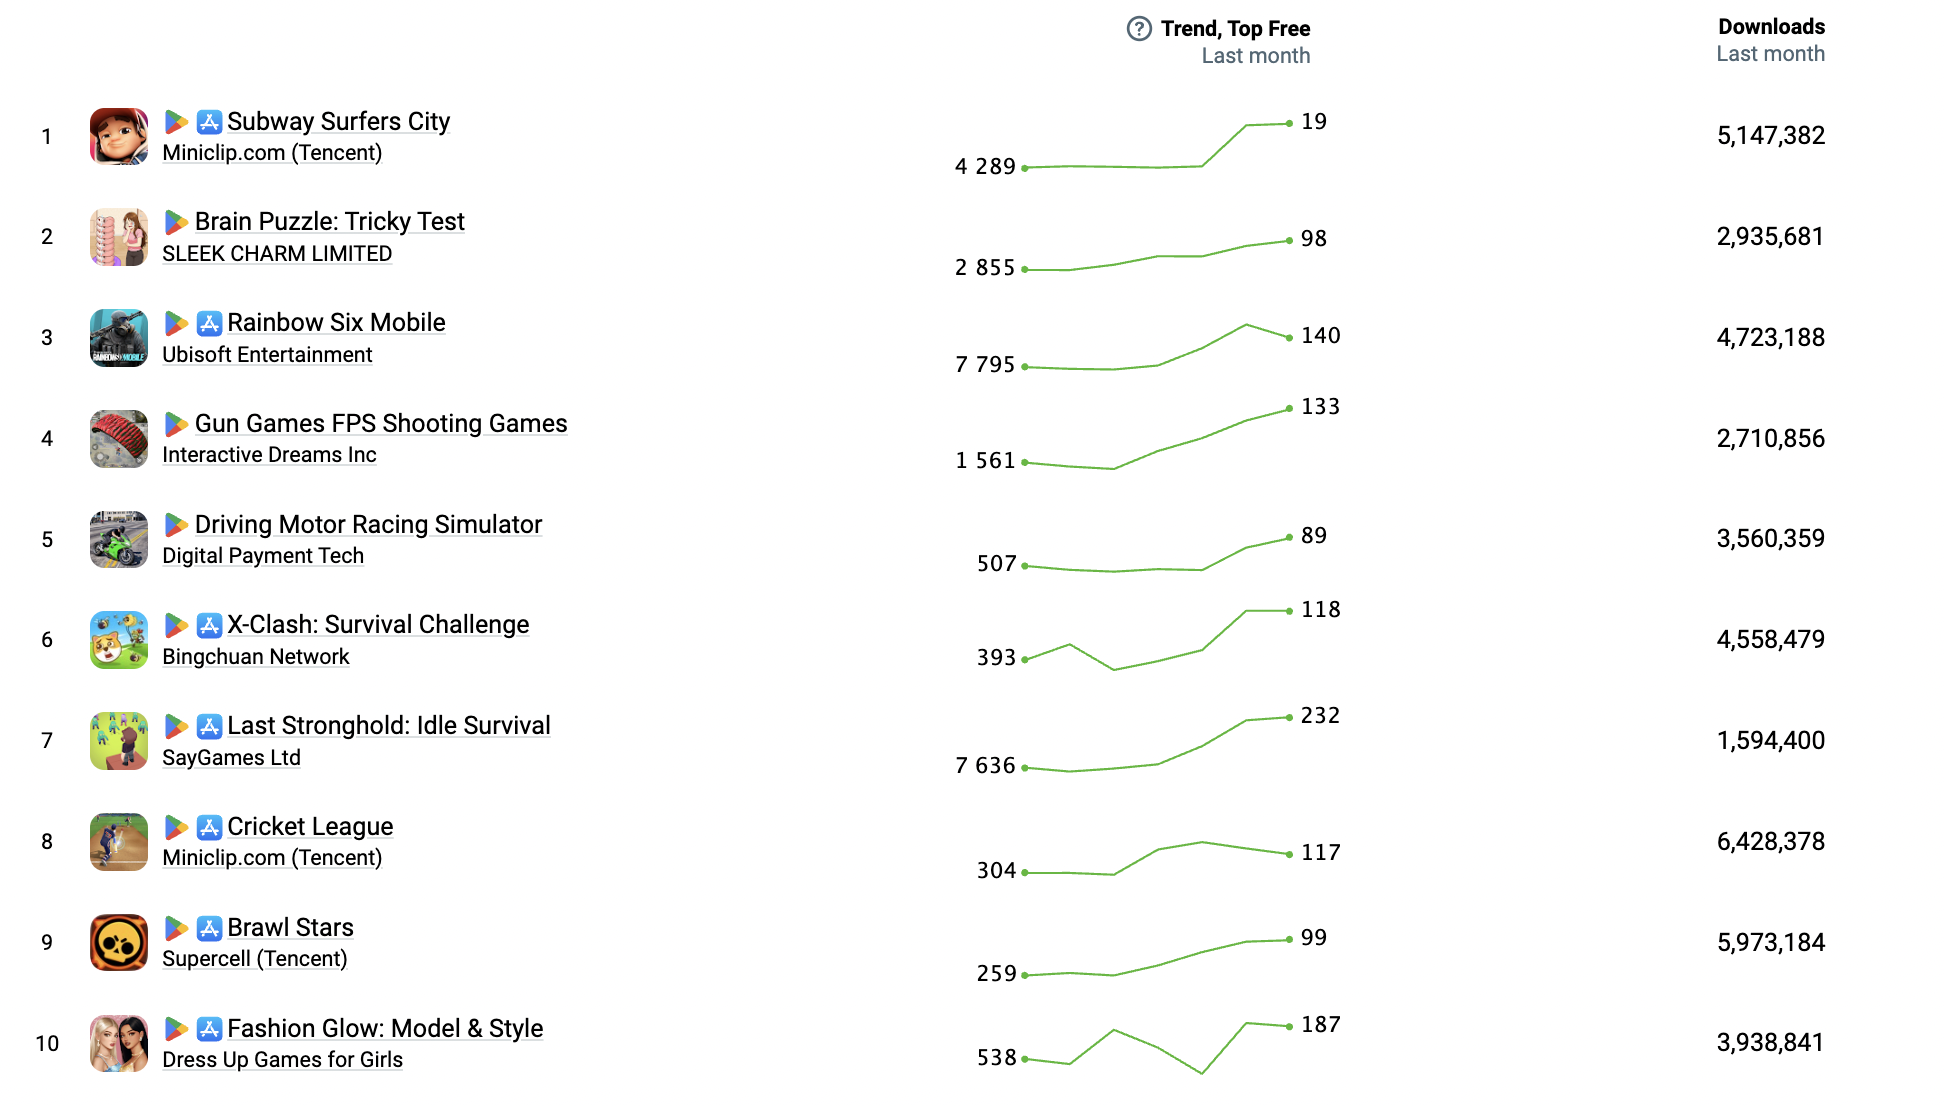This screenshot has width=1944, height=1106.
Task: Click Google Play icon for Subway Surfers City
Action: point(176,122)
